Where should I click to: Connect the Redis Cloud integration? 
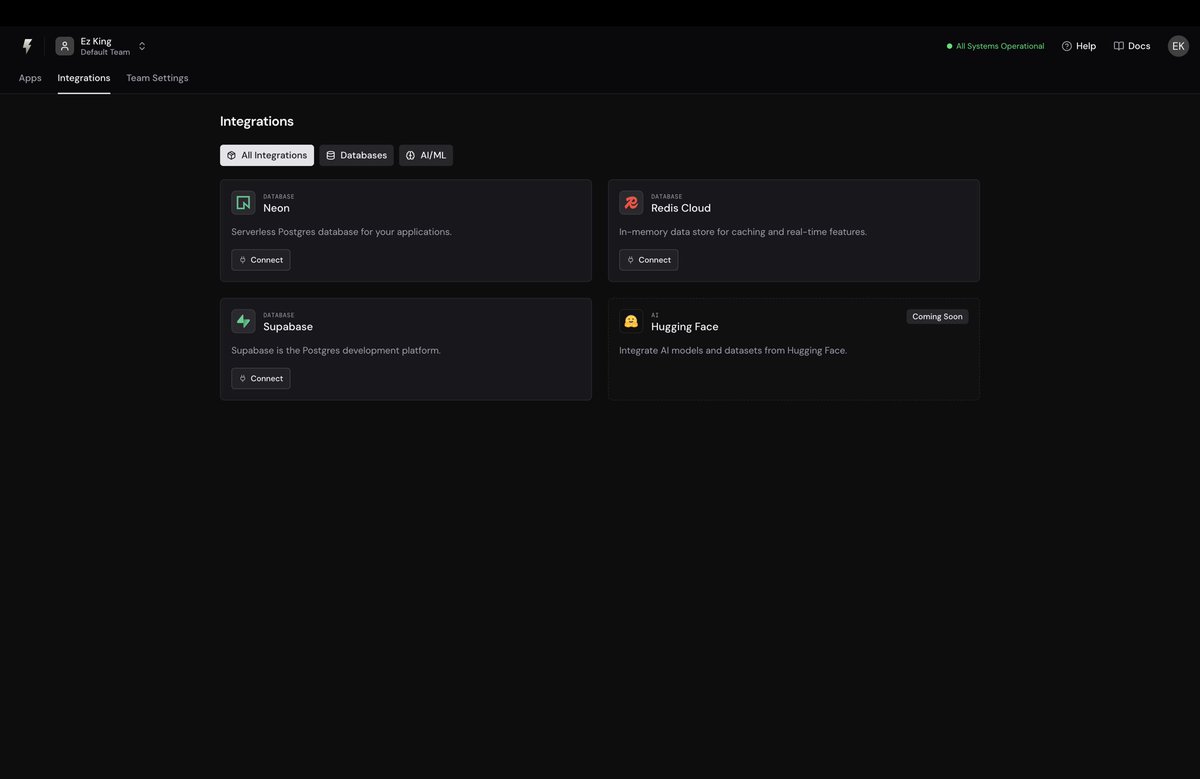click(649, 260)
